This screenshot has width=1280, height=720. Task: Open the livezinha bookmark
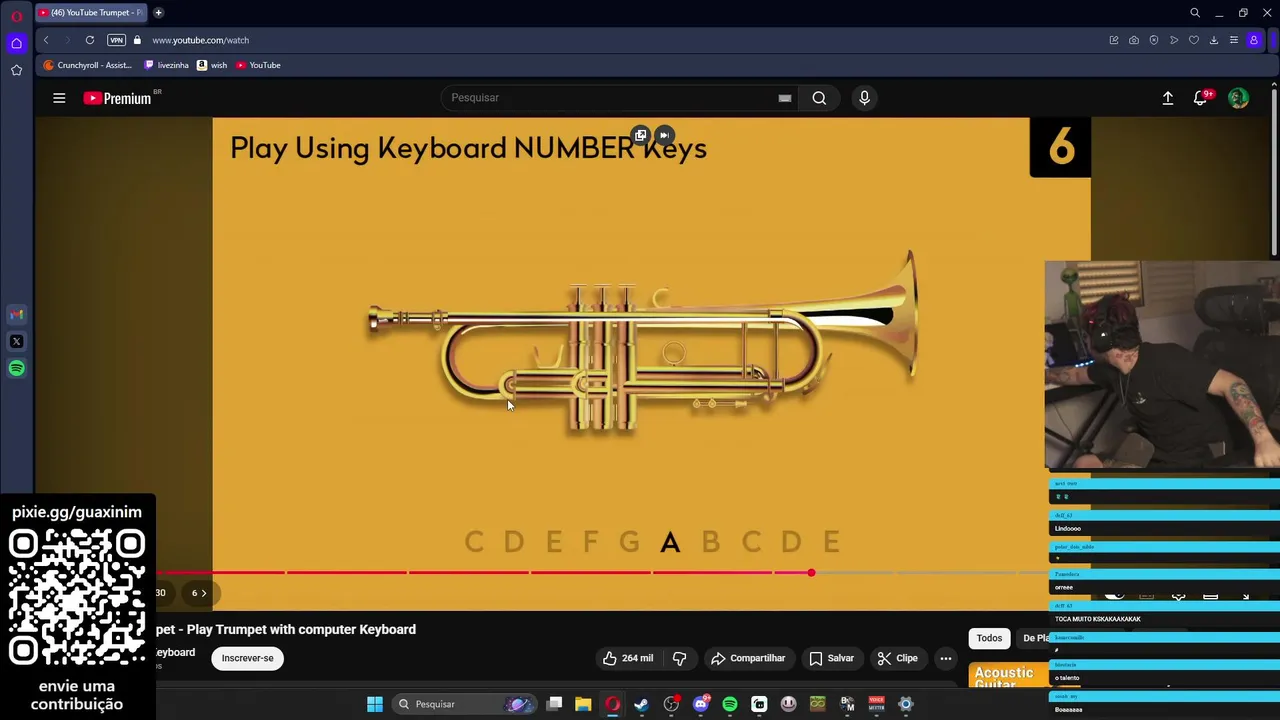166,65
